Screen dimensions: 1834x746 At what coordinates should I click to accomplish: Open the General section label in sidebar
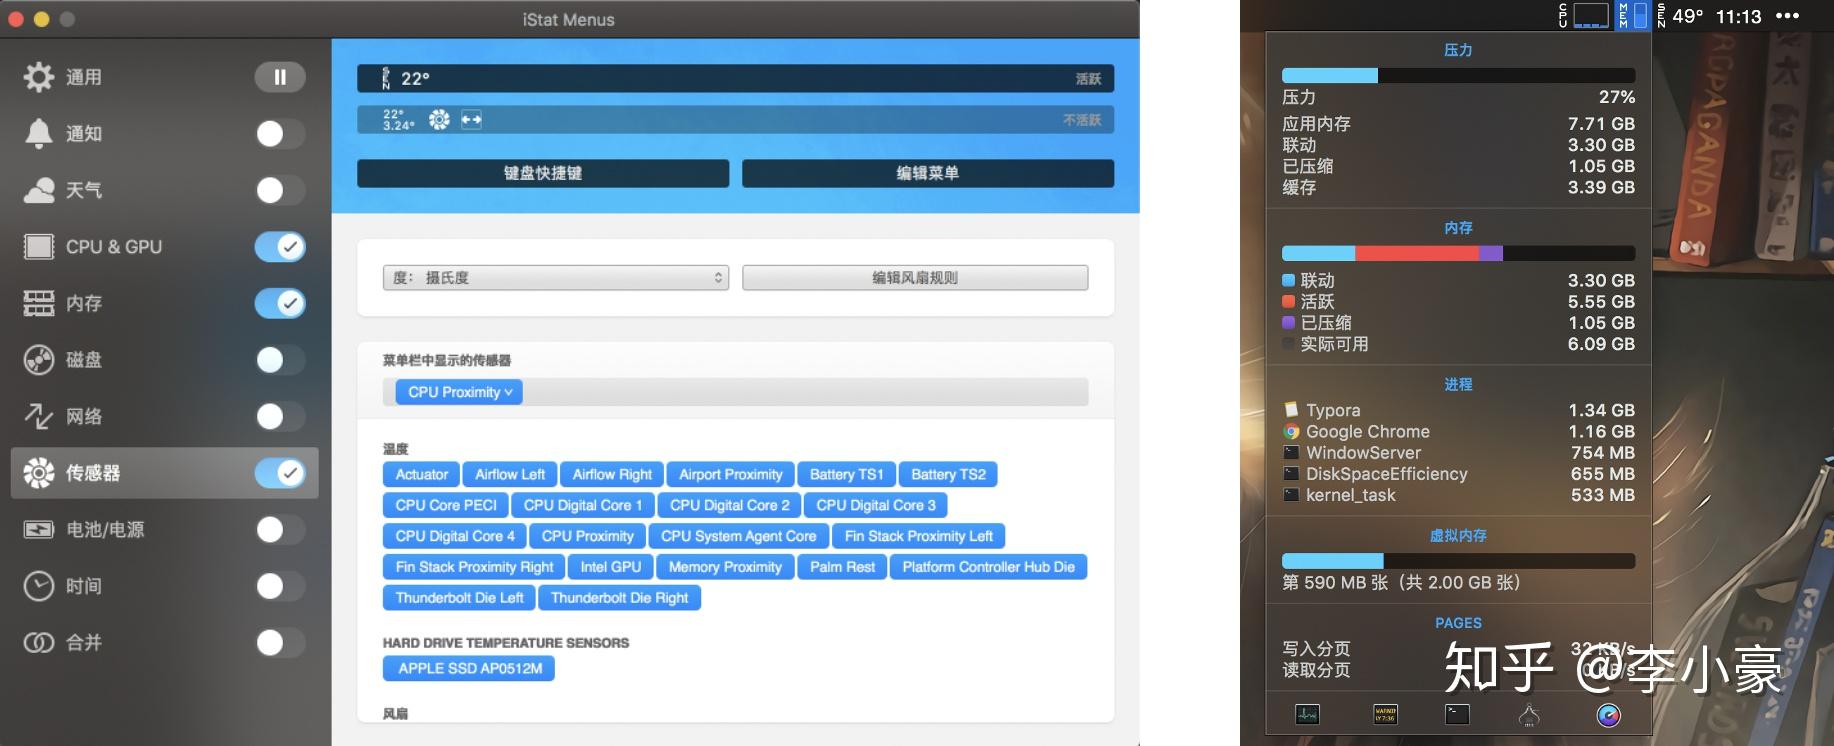84,77
